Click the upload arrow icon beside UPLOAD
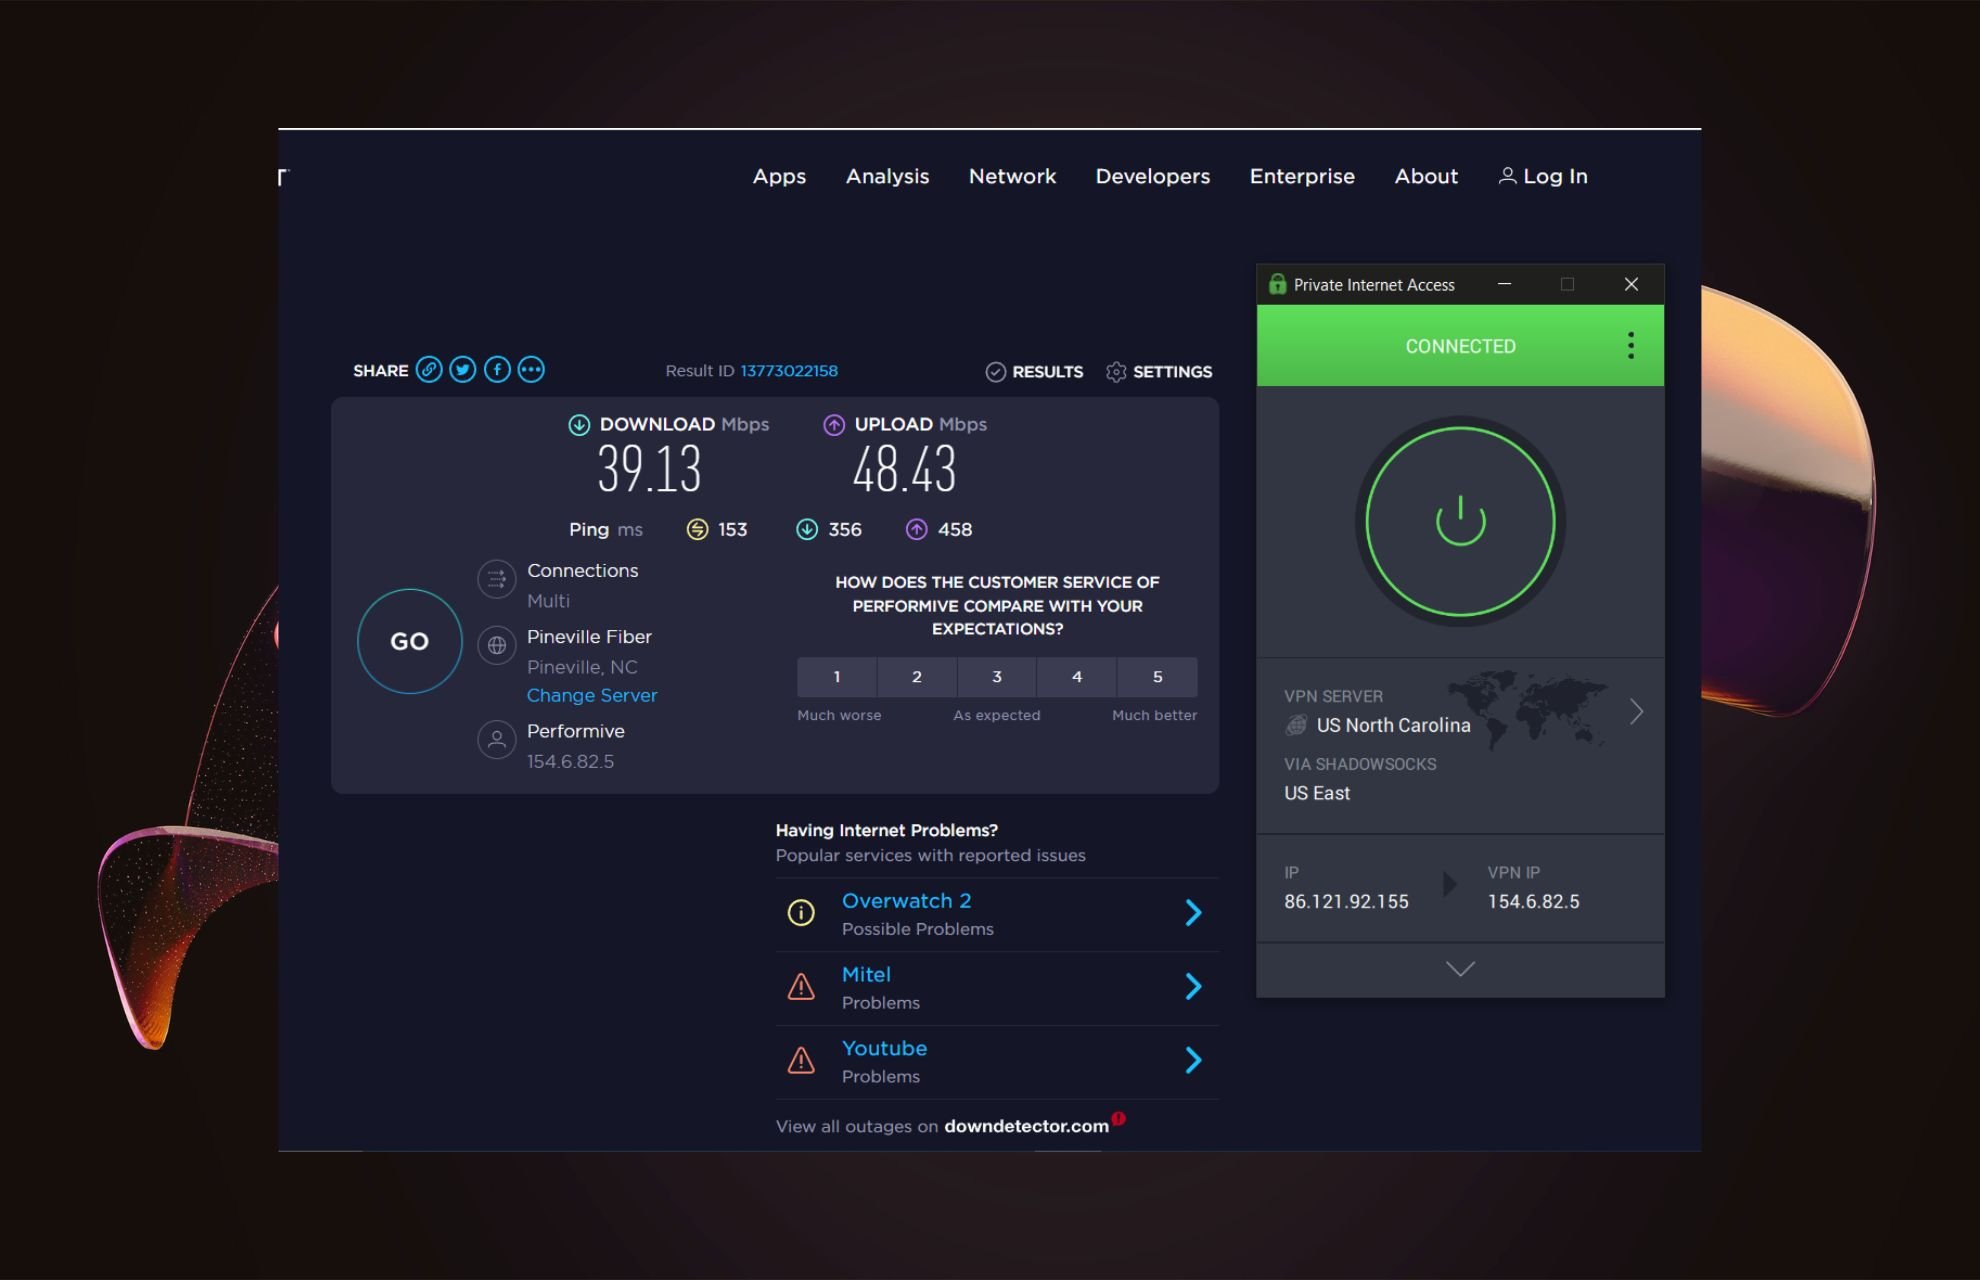 [x=834, y=425]
